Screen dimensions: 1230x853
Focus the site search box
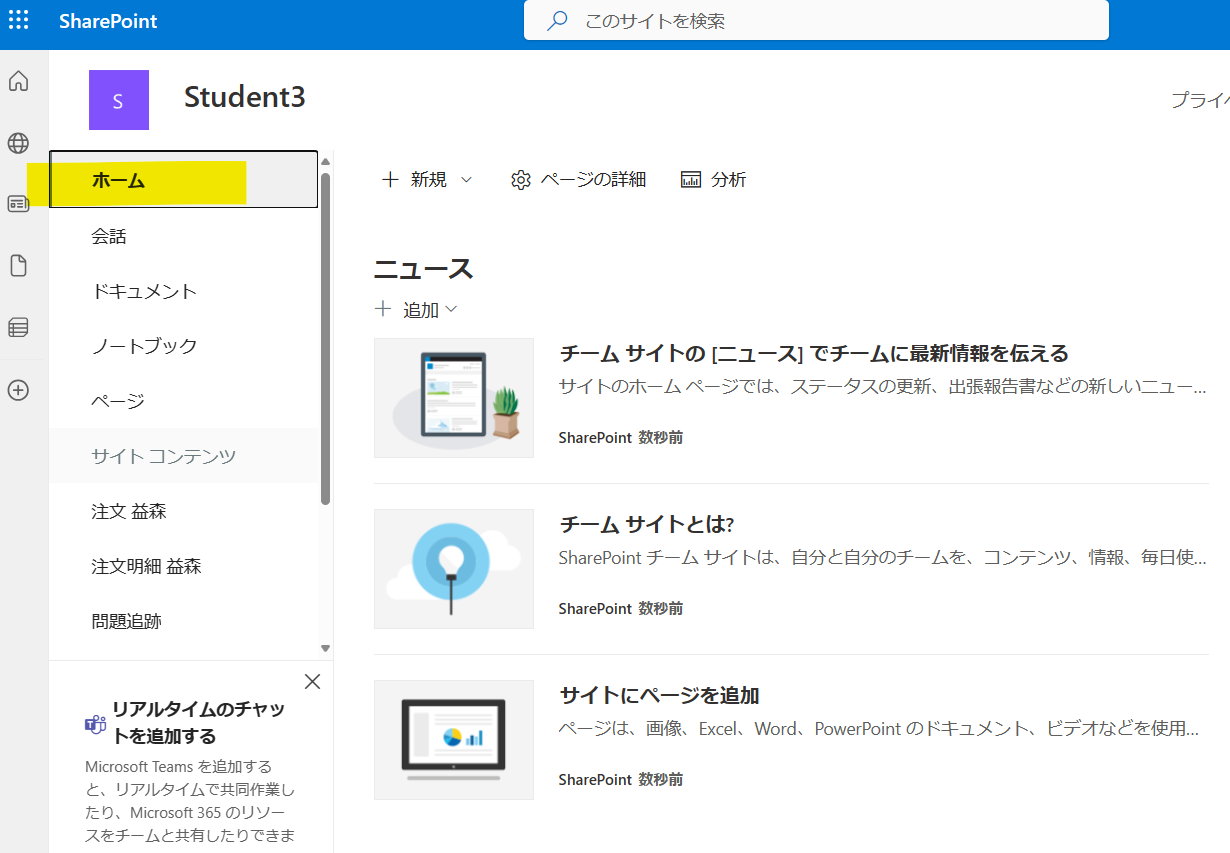point(816,20)
